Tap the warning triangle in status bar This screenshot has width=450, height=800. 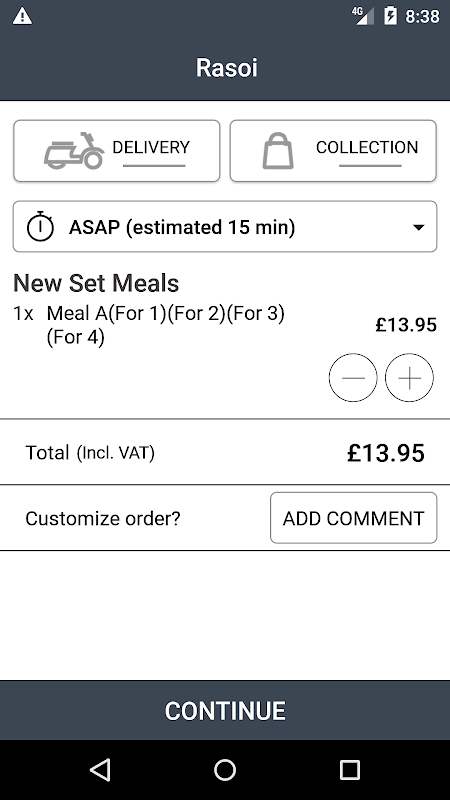pos(22,16)
